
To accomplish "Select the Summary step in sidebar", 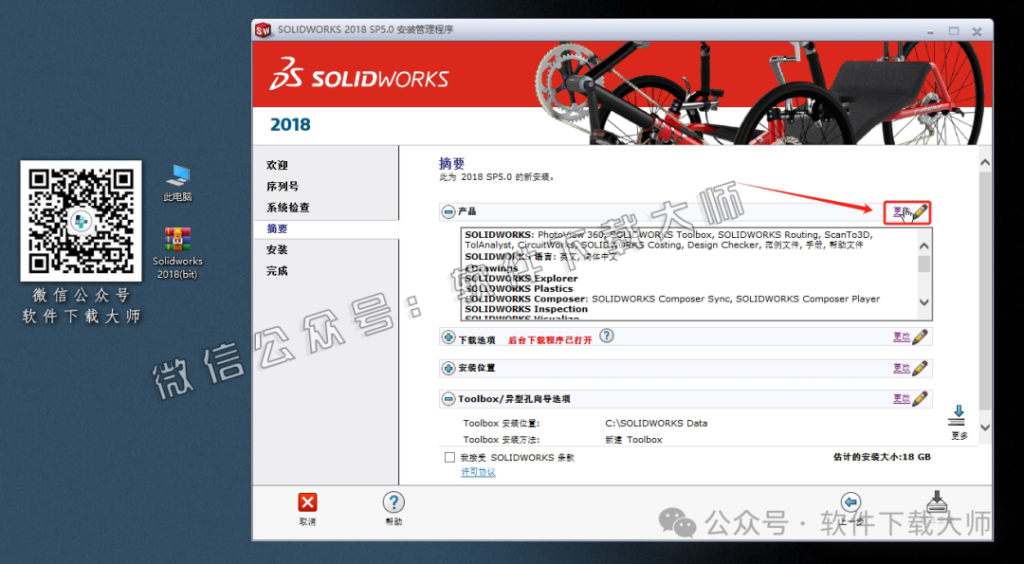I will 277,229.
